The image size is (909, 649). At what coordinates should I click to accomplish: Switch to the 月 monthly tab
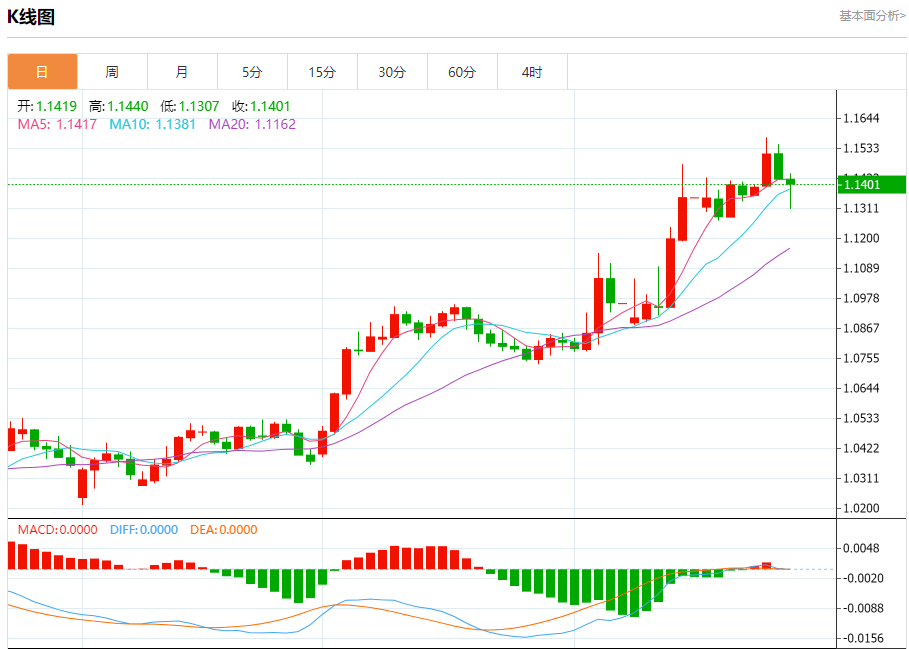tap(183, 72)
